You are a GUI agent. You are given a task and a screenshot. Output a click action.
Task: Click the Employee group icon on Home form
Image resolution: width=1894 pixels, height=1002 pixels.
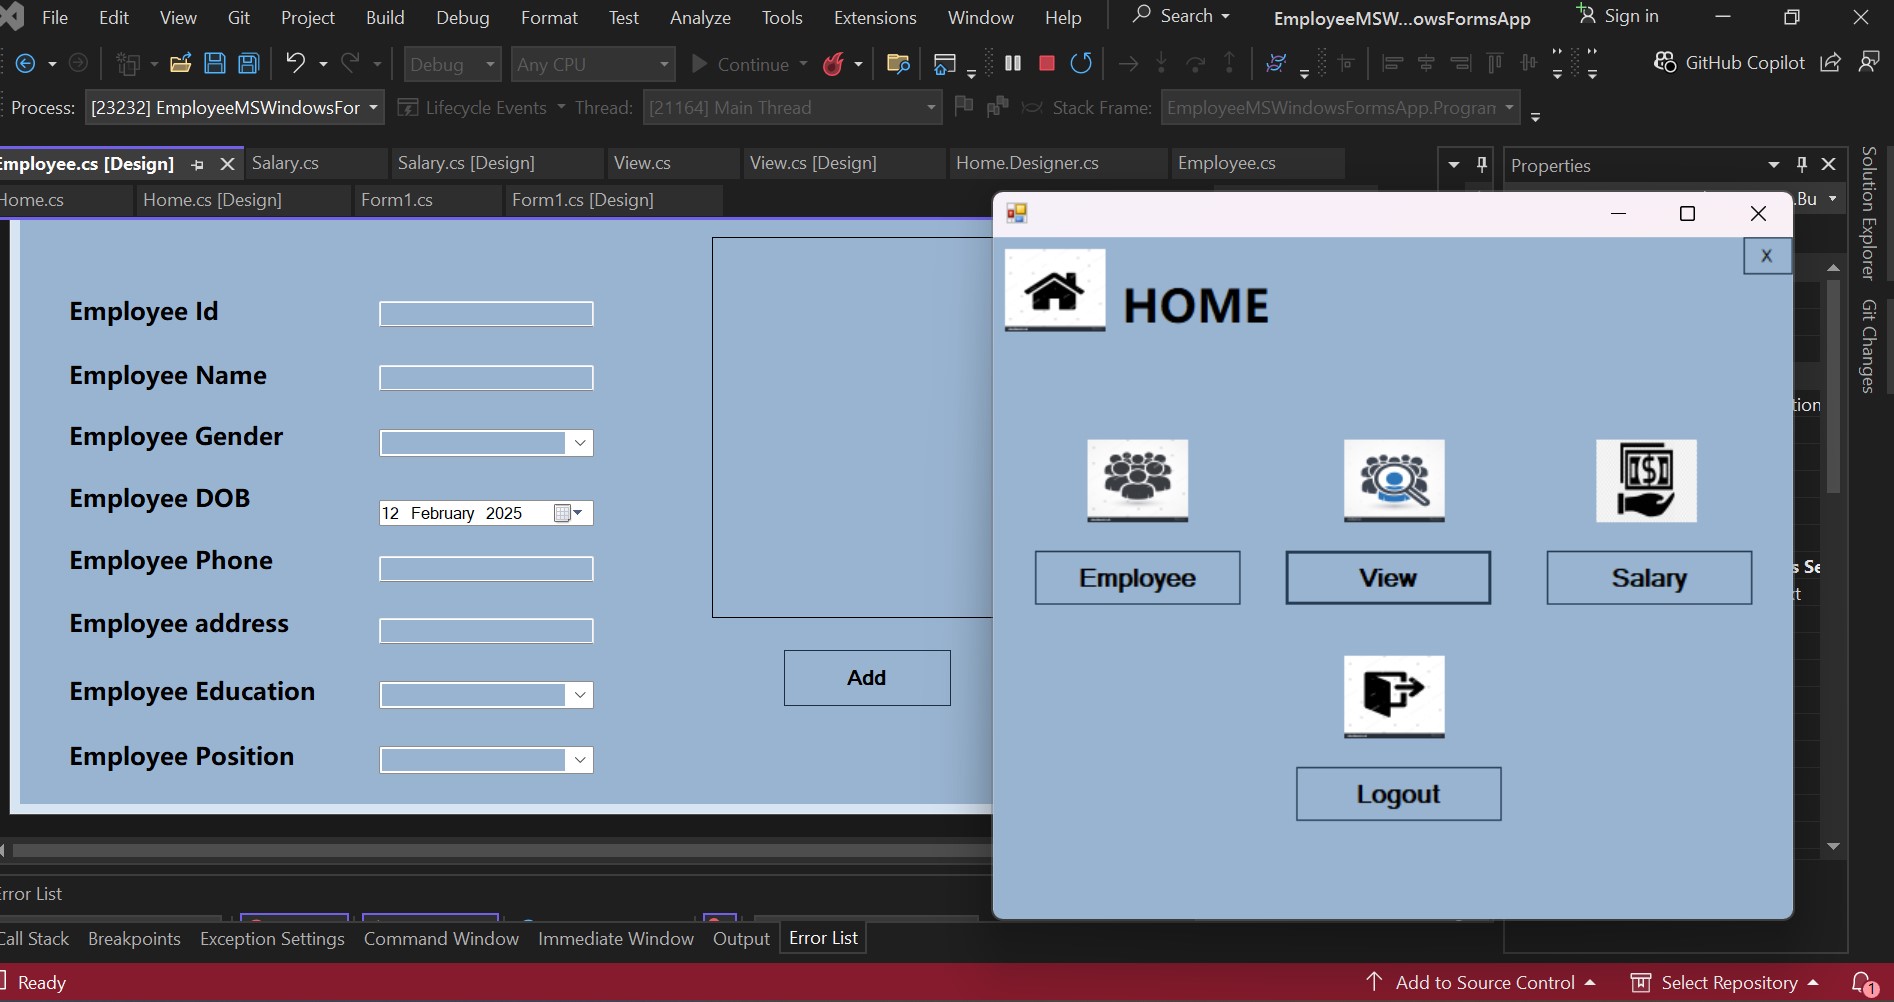(1136, 481)
